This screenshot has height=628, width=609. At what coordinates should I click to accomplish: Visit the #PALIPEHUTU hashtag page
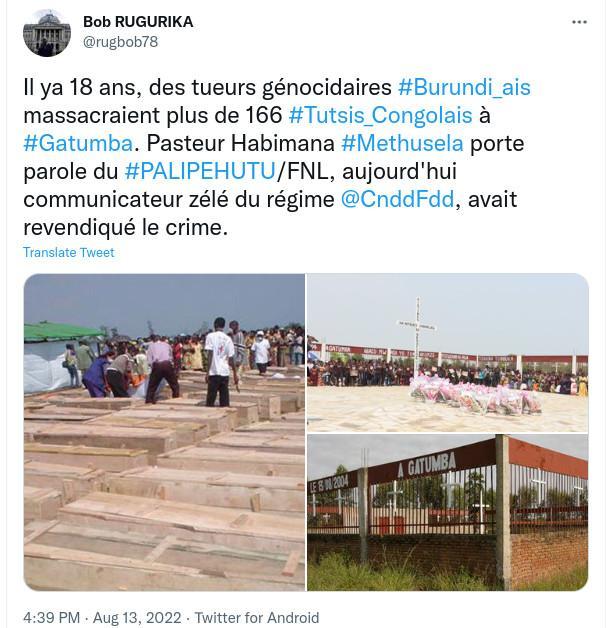(x=200, y=171)
